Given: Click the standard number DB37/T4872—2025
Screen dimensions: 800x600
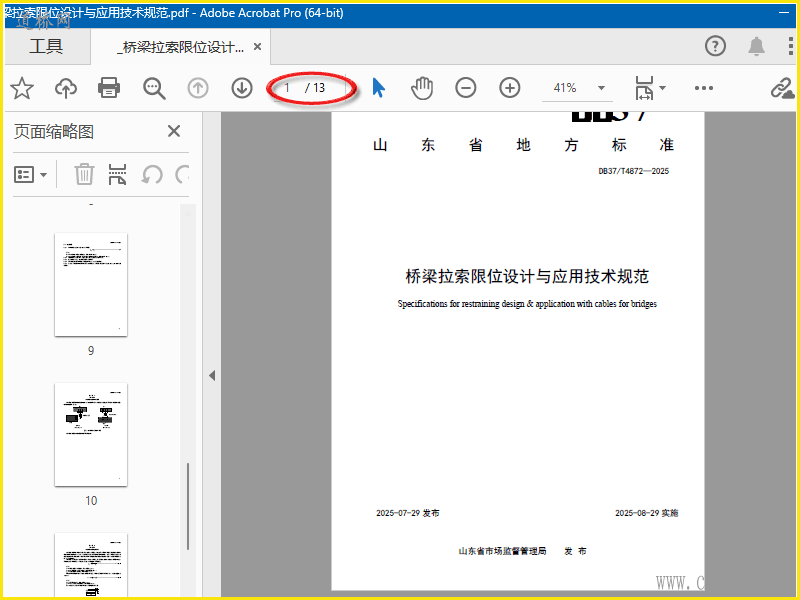Looking at the screenshot, I should pos(634,171).
